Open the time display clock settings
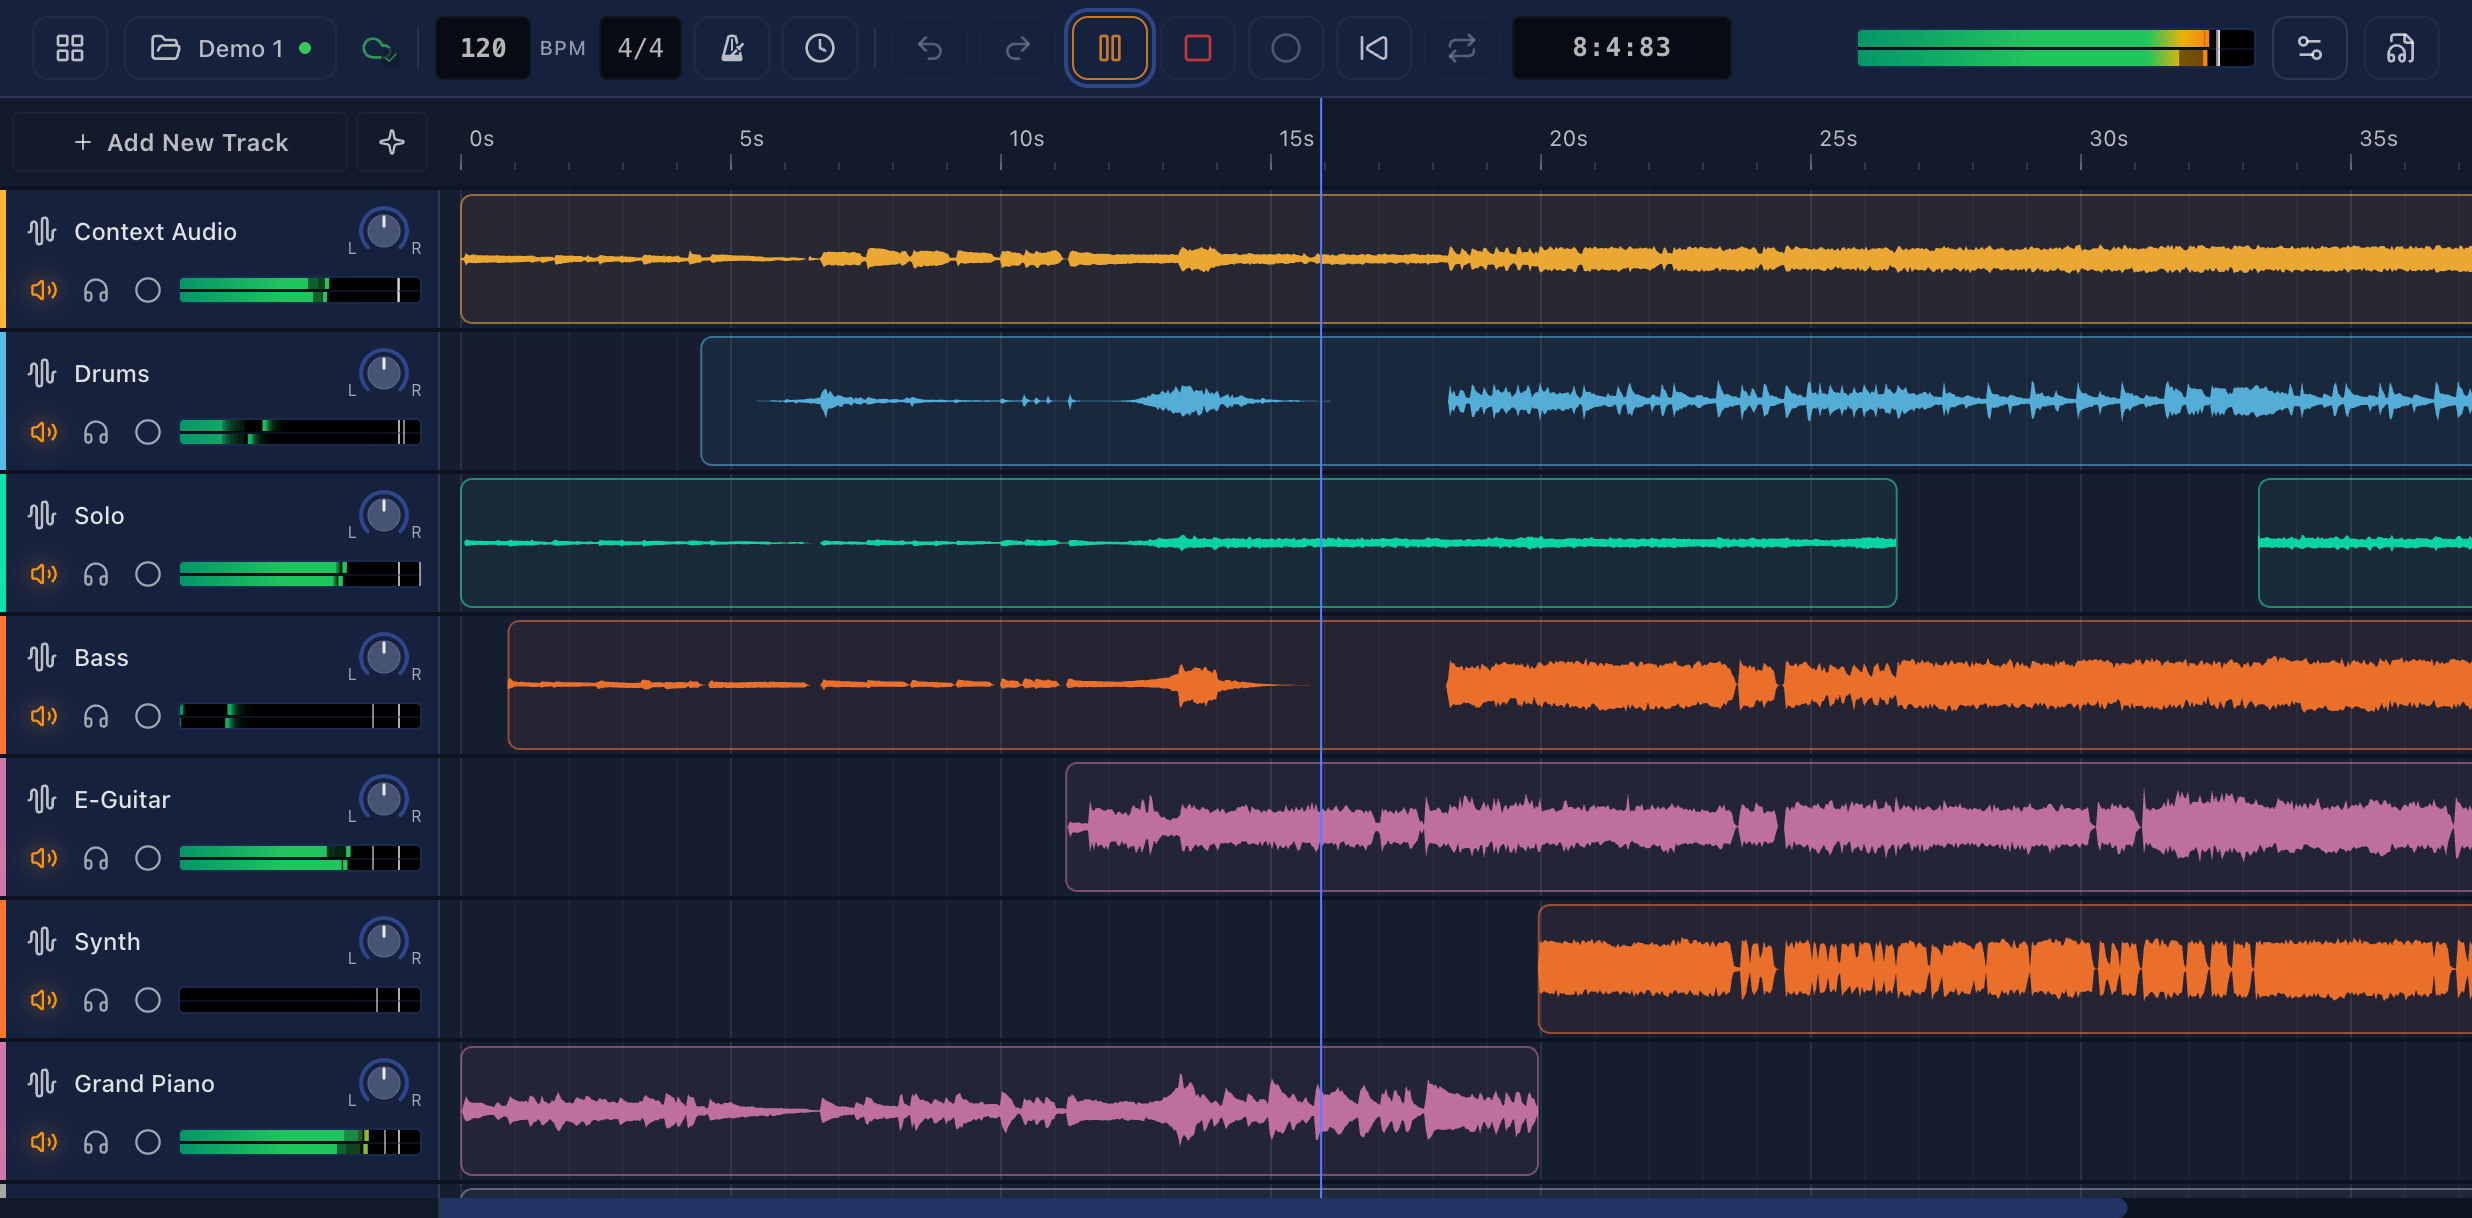The height and width of the screenshot is (1218, 2472). [819, 47]
